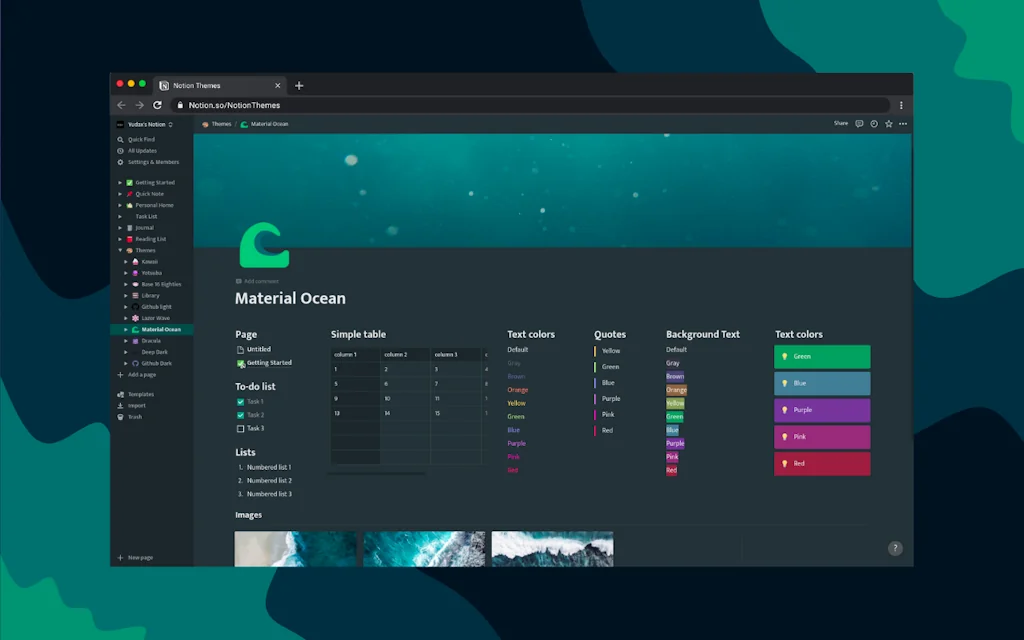The height and width of the screenshot is (640, 1024).
Task: Open the Yudax's Notion workspace switcher
Action: 145,124
